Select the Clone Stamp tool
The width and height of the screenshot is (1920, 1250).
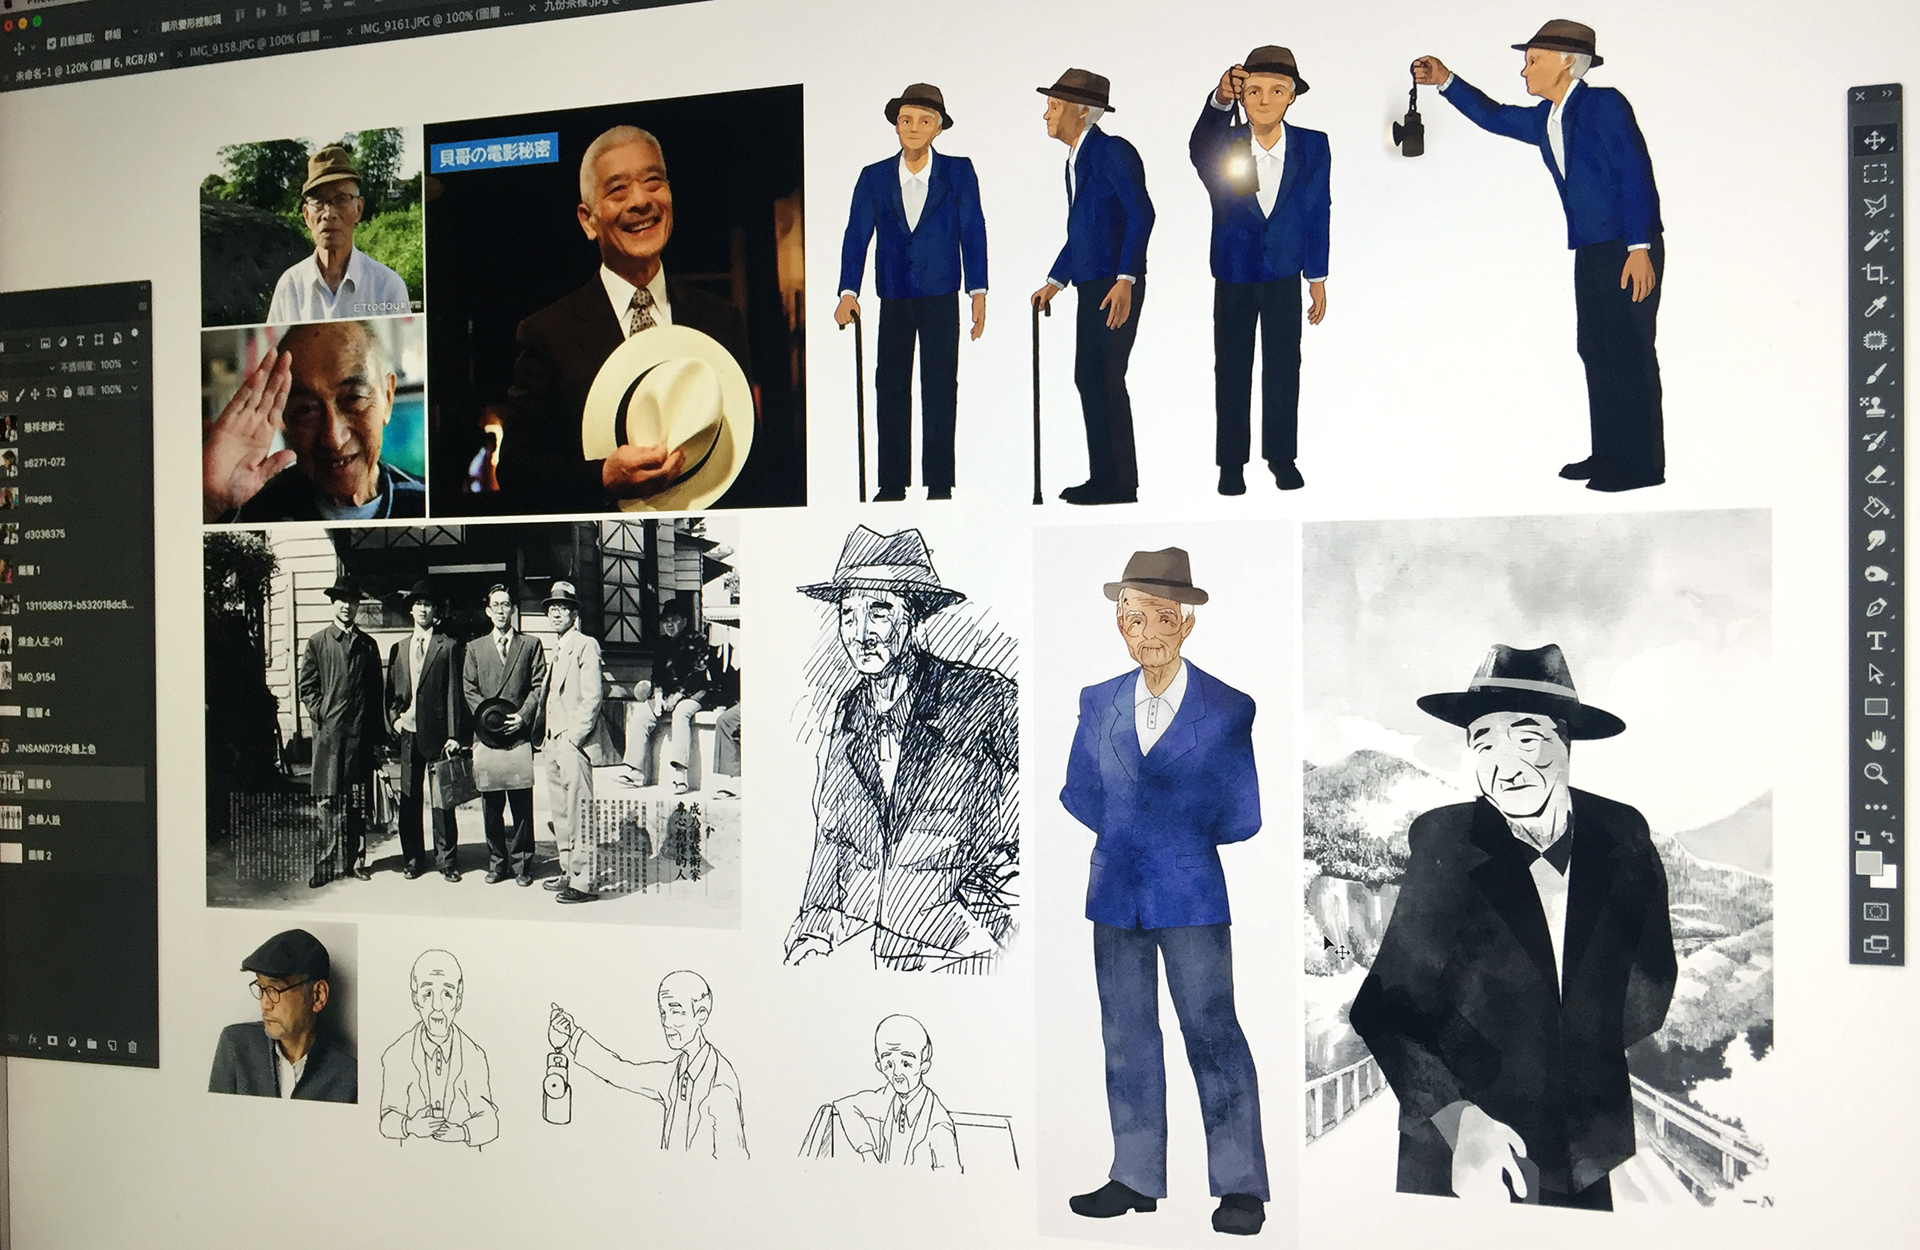click(x=1875, y=407)
